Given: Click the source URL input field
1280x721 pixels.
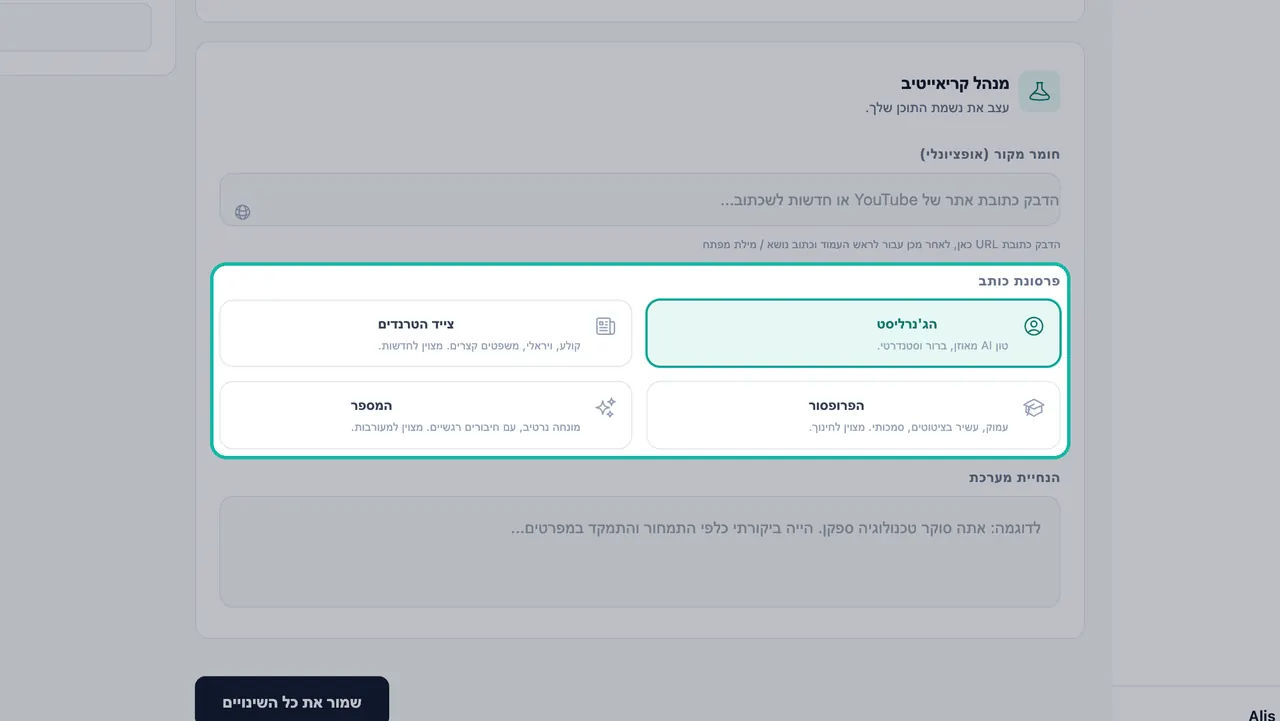Looking at the screenshot, I should click(640, 200).
